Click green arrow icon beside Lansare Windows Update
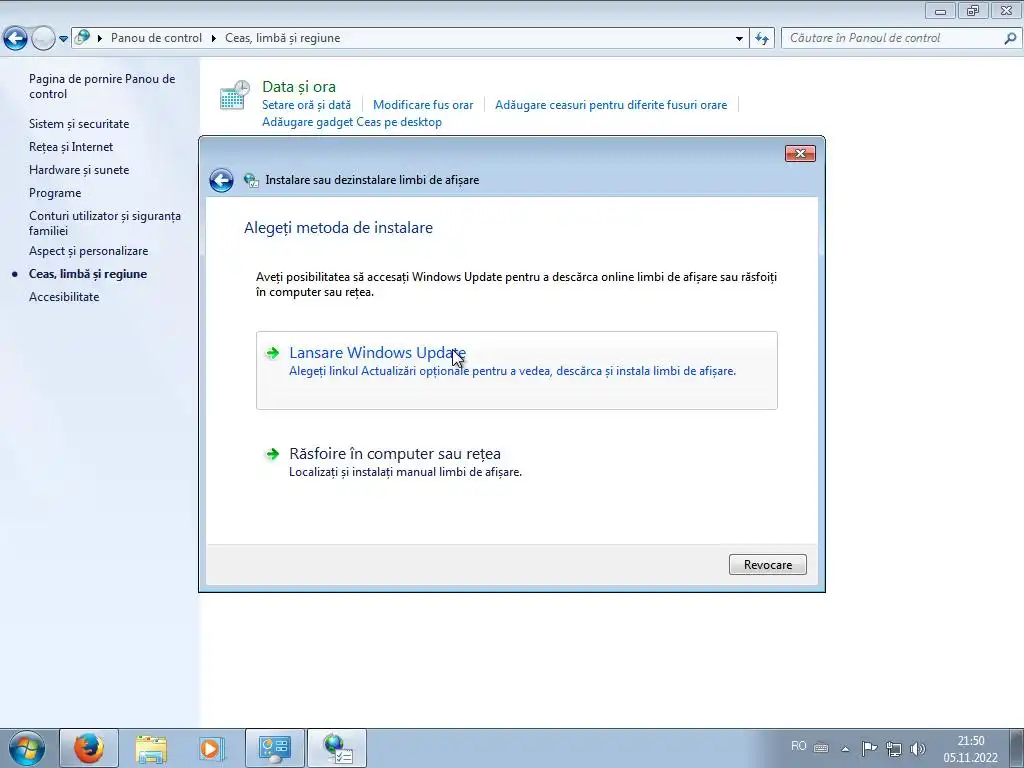The width and height of the screenshot is (1024, 768). point(272,353)
